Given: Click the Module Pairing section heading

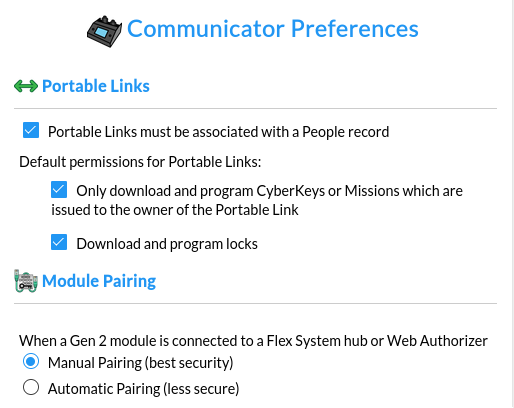Looking at the screenshot, I should pyautogui.click(x=99, y=281).
